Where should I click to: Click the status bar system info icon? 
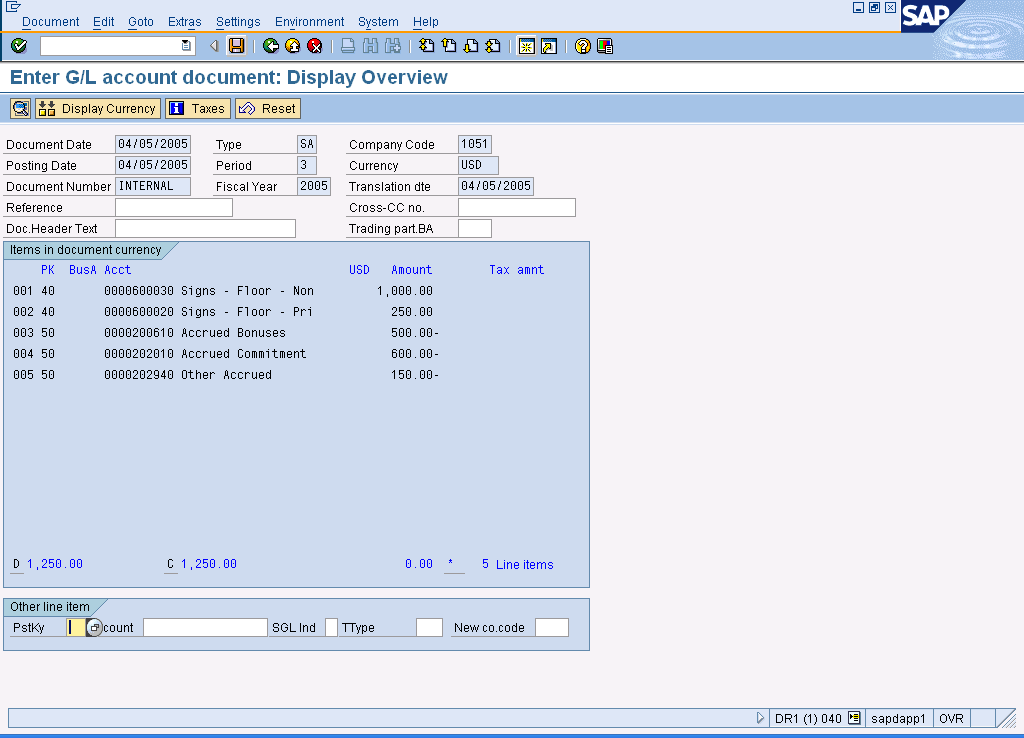tap(854, 718)
